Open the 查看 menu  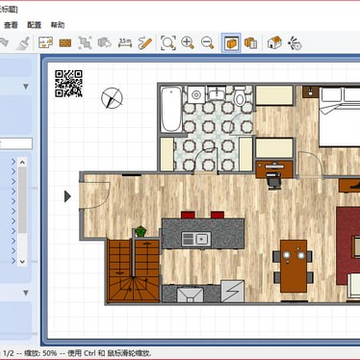coord(11,25)
